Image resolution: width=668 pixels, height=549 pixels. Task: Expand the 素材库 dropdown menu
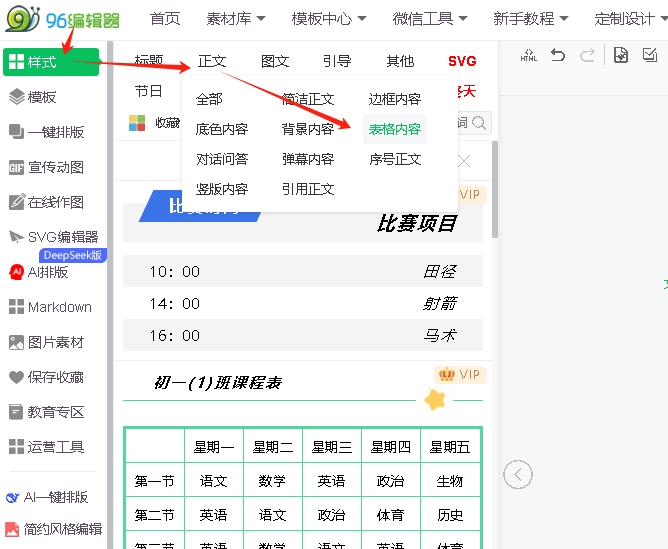point(237,18)
